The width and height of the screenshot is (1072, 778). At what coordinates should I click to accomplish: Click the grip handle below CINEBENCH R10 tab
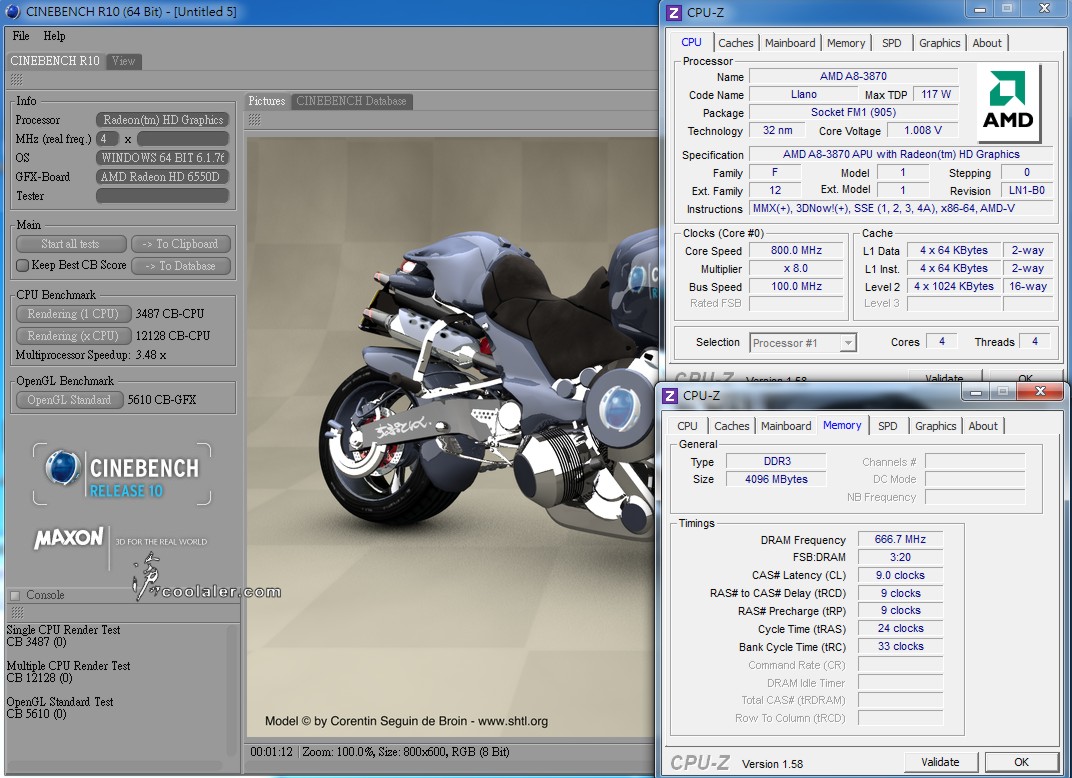16,79
